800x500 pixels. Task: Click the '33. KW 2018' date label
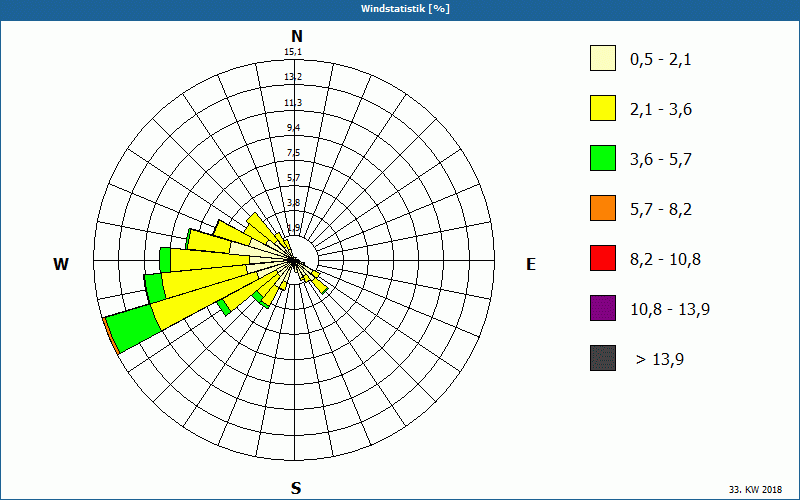[755, 490]
